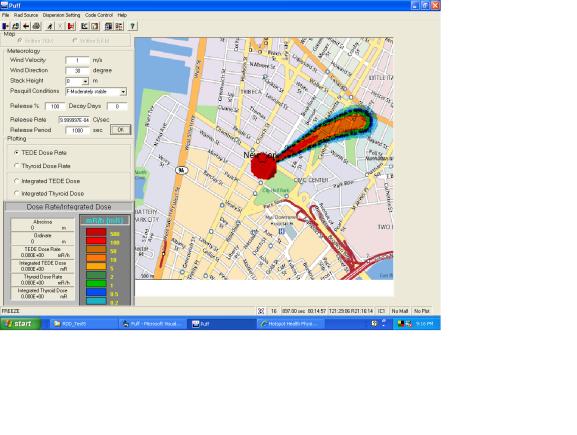Click the second toolbar icon
Screen dimensions: 577x435
(16, 26)
